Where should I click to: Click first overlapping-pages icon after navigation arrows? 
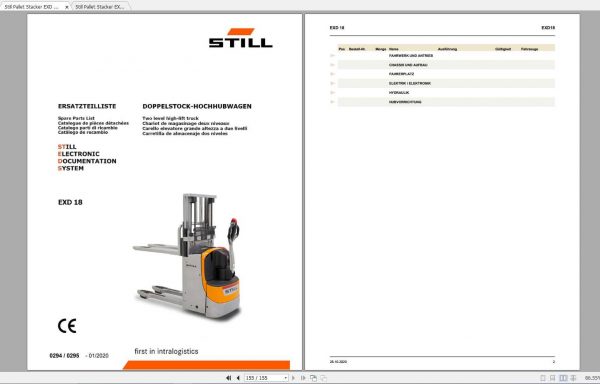point(313,378)
